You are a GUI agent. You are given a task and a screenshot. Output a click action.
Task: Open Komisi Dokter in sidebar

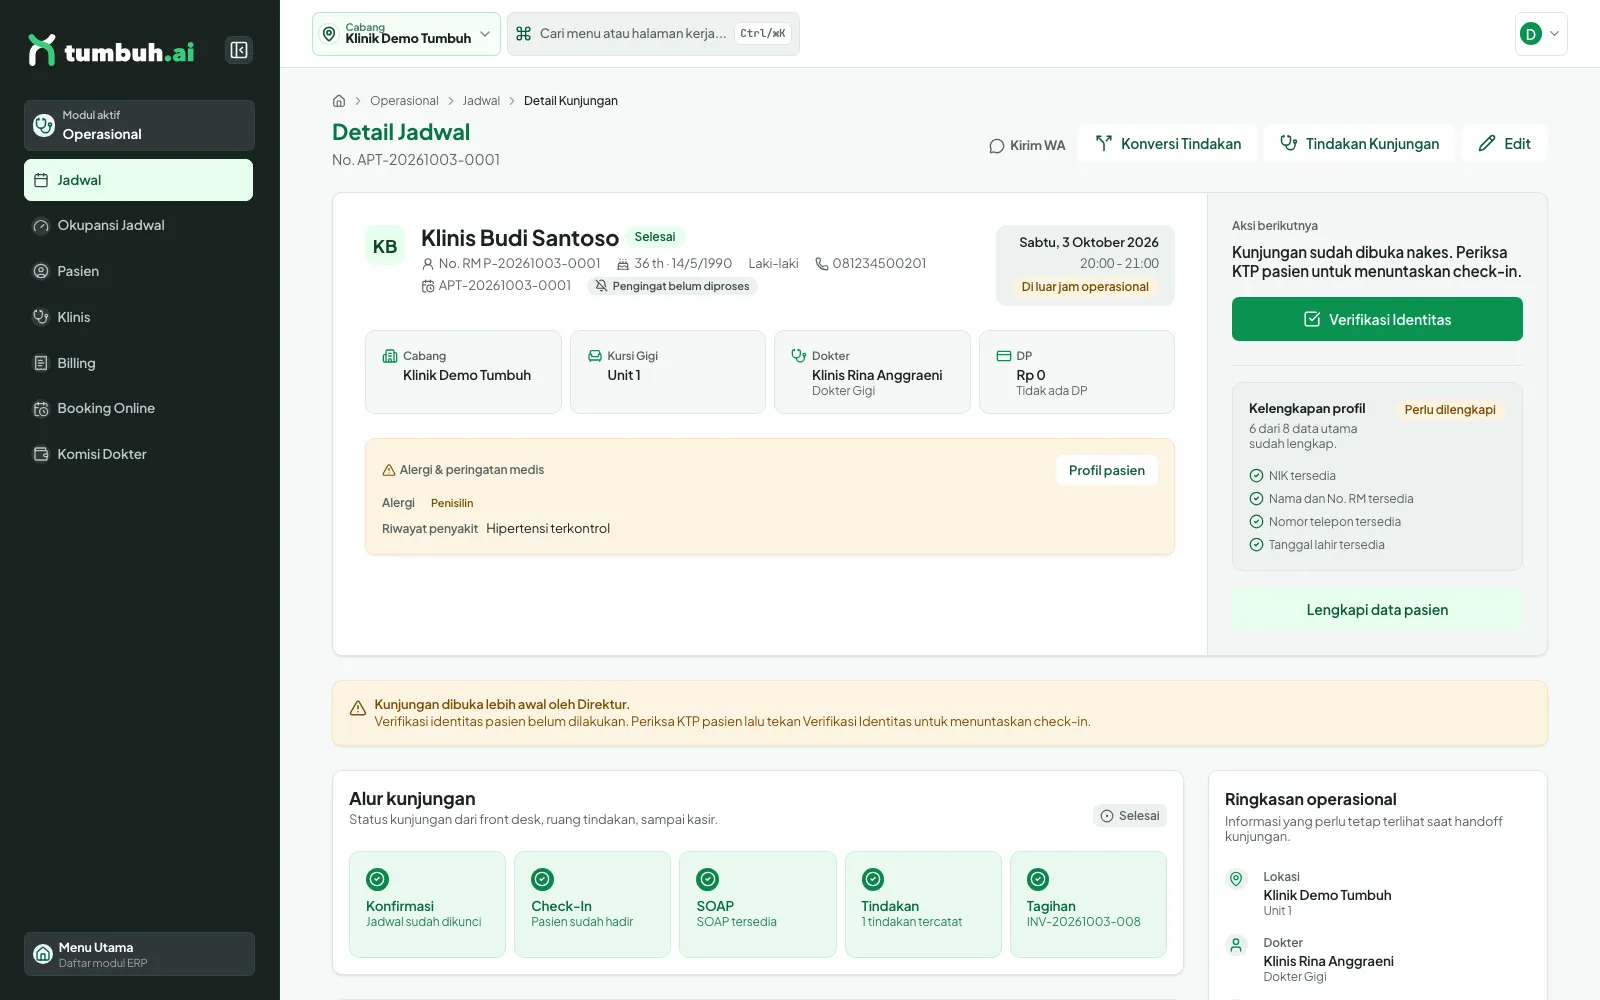coord(139,454)
